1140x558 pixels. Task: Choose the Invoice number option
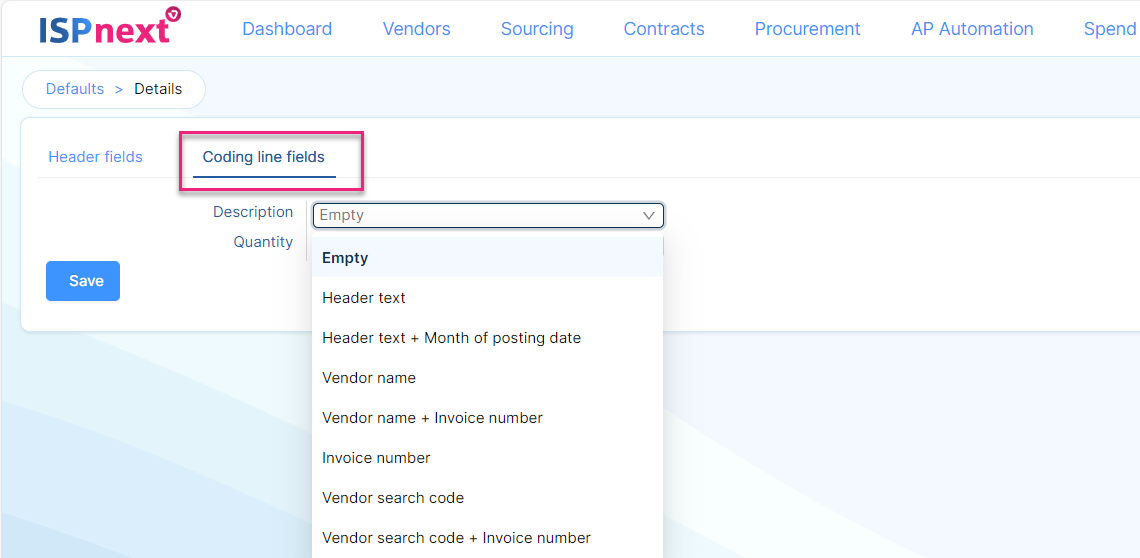point(487,458)
